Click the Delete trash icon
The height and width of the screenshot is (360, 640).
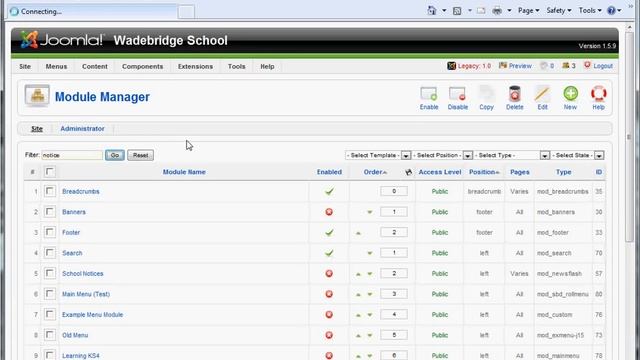[x=514, y=94]
